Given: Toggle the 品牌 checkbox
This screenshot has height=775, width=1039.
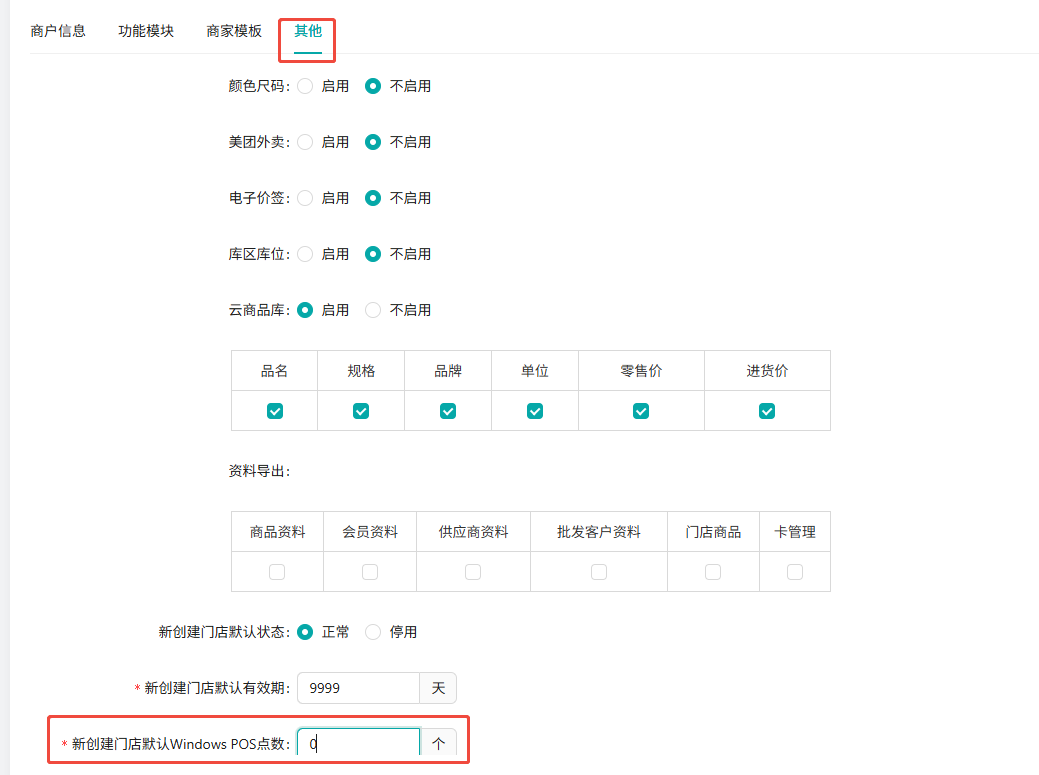Looking at the screenshot, I should pos(448,411).
